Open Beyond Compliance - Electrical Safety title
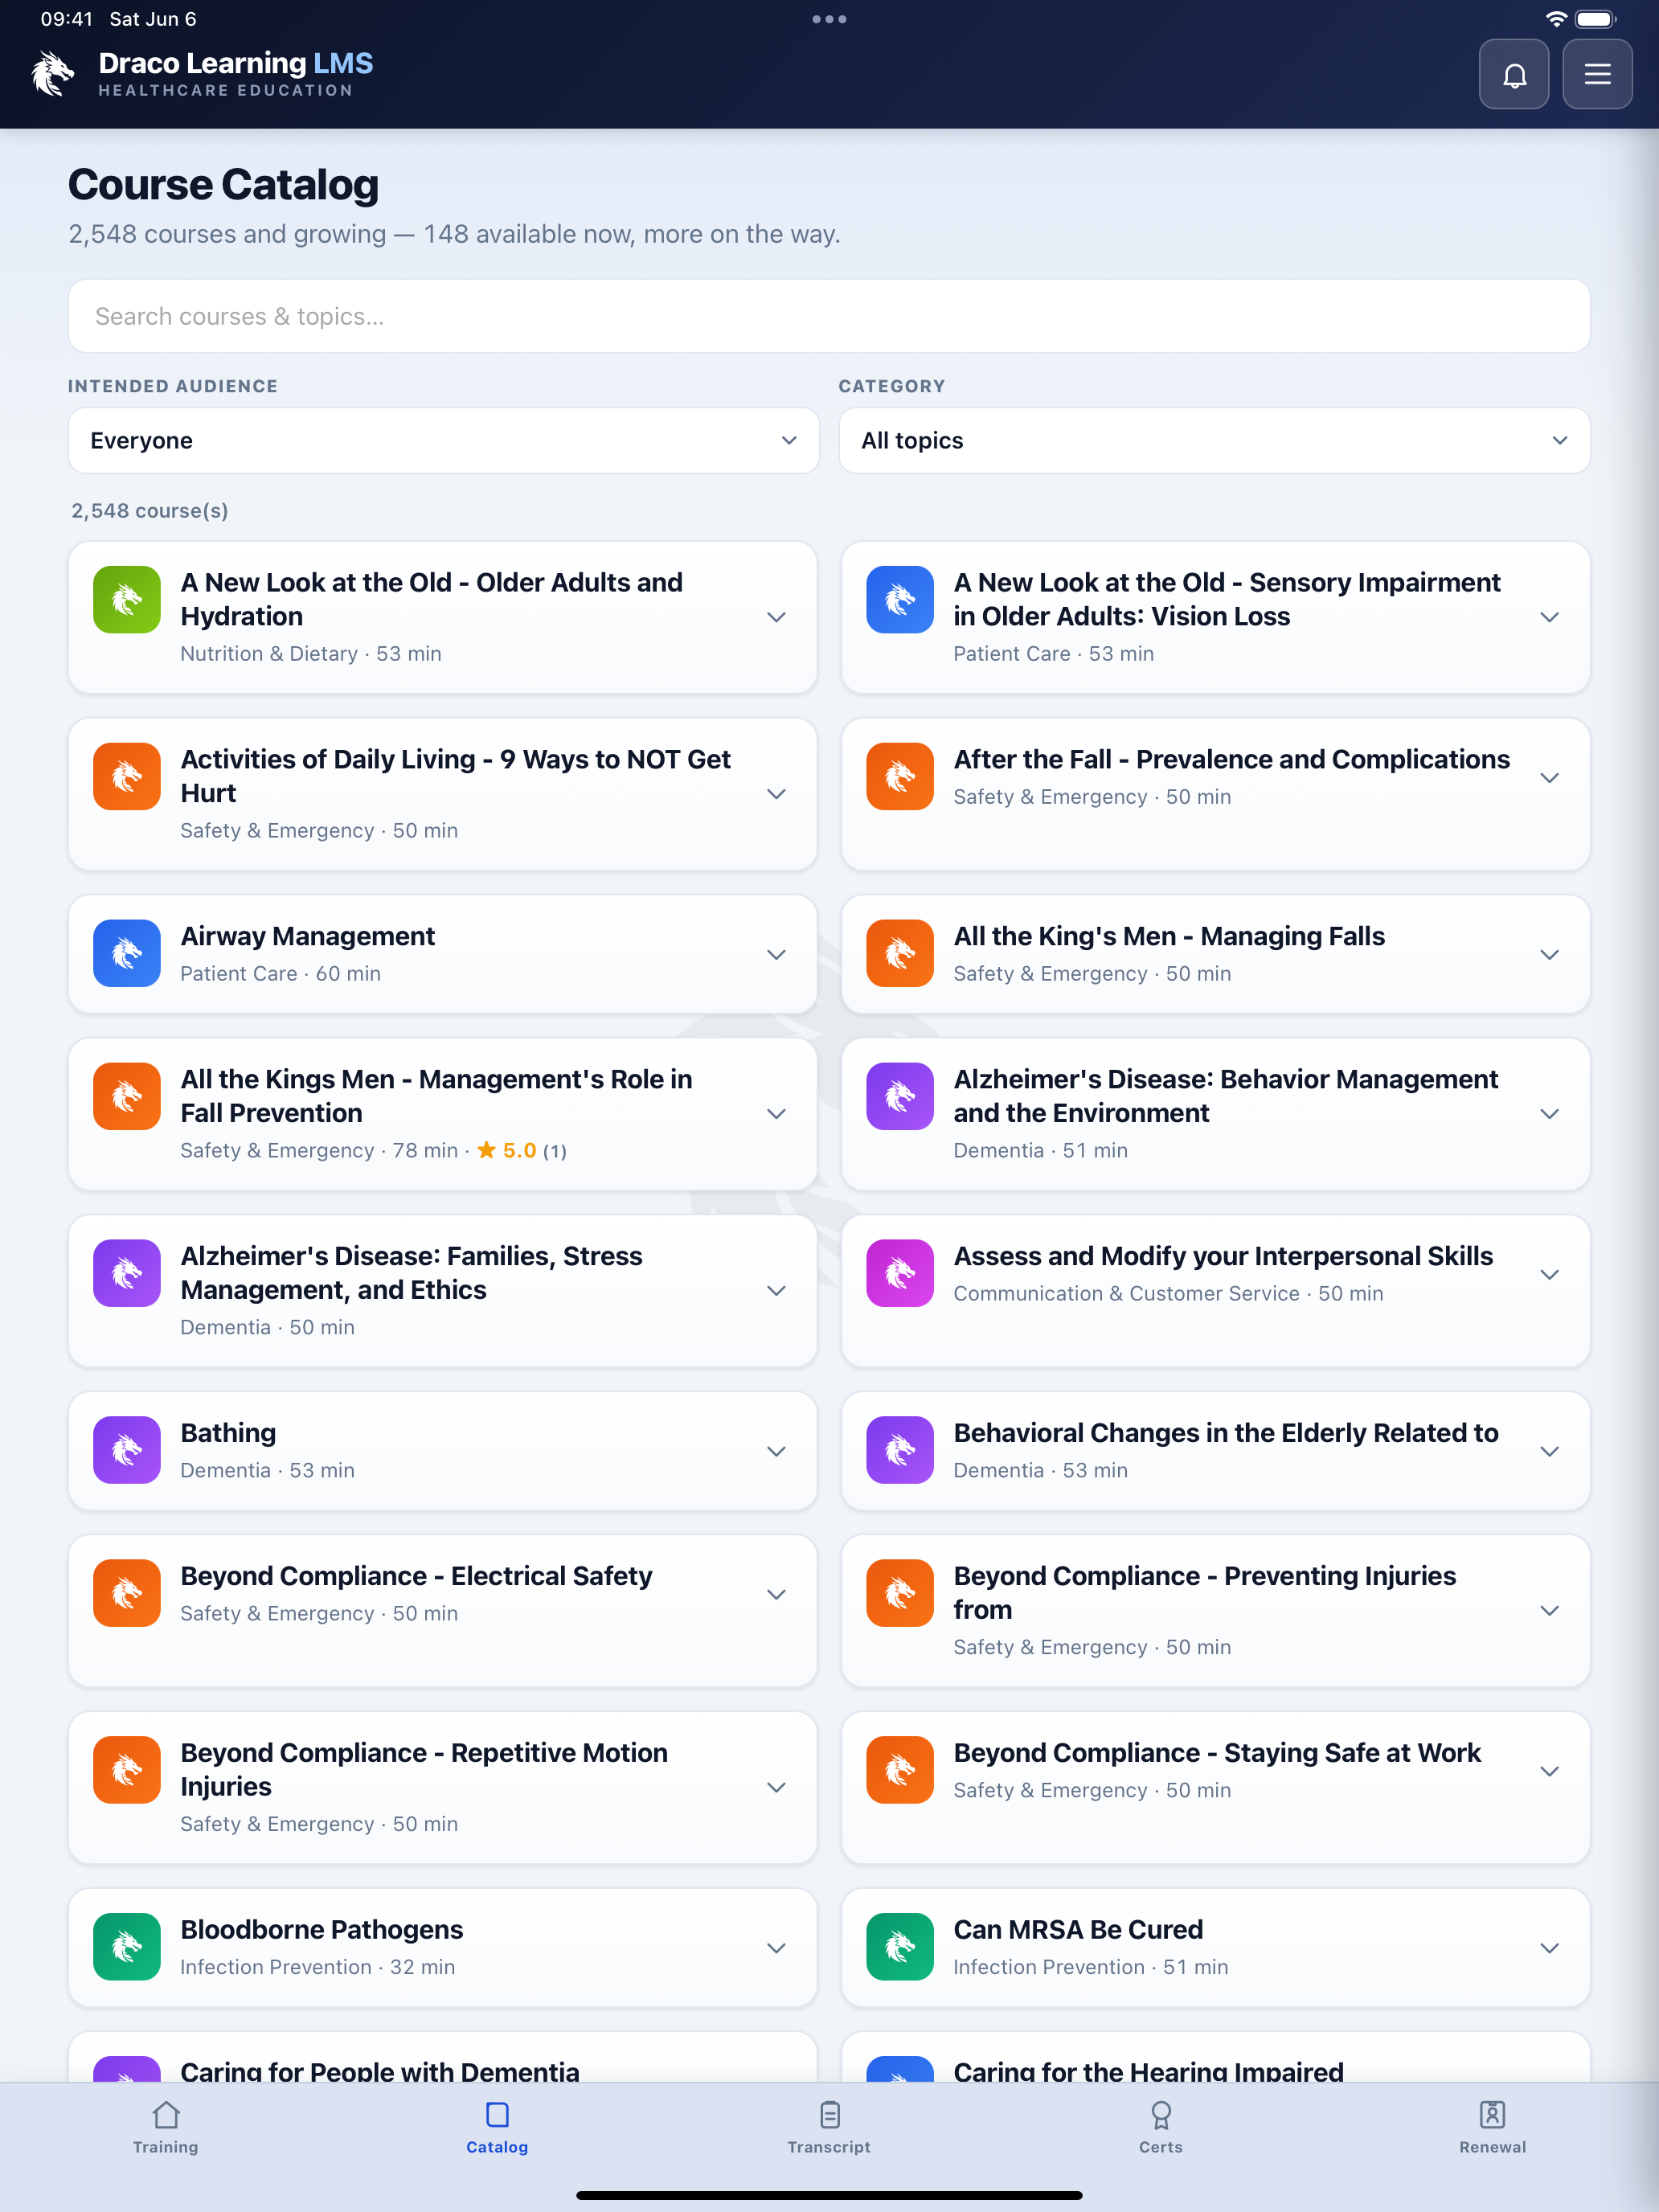 coord(416,1577)
